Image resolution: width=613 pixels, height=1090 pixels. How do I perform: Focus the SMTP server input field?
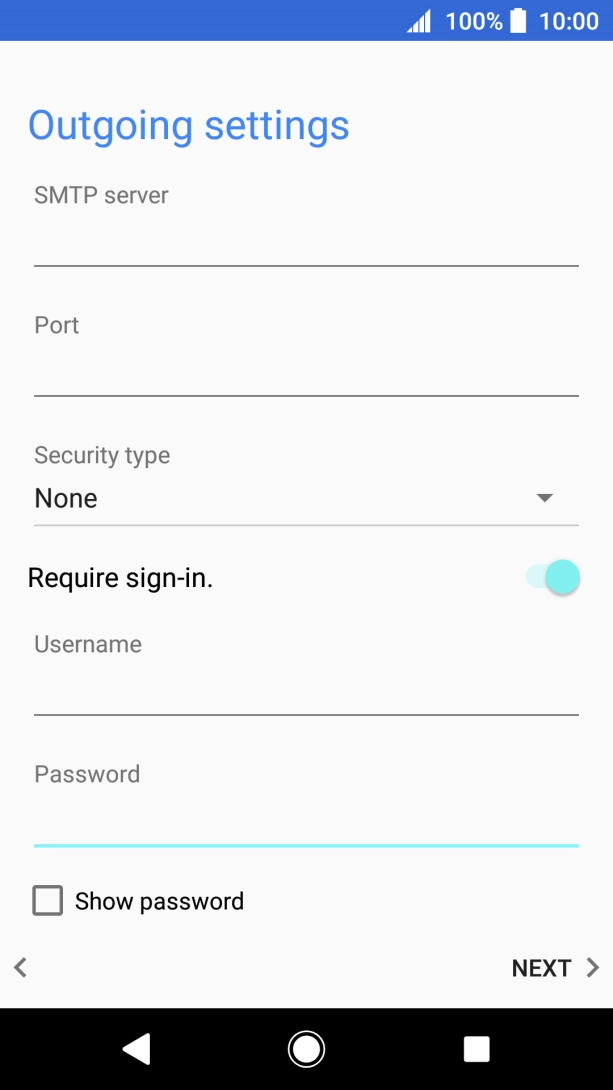pyautogui.click(x=306, y=243)
